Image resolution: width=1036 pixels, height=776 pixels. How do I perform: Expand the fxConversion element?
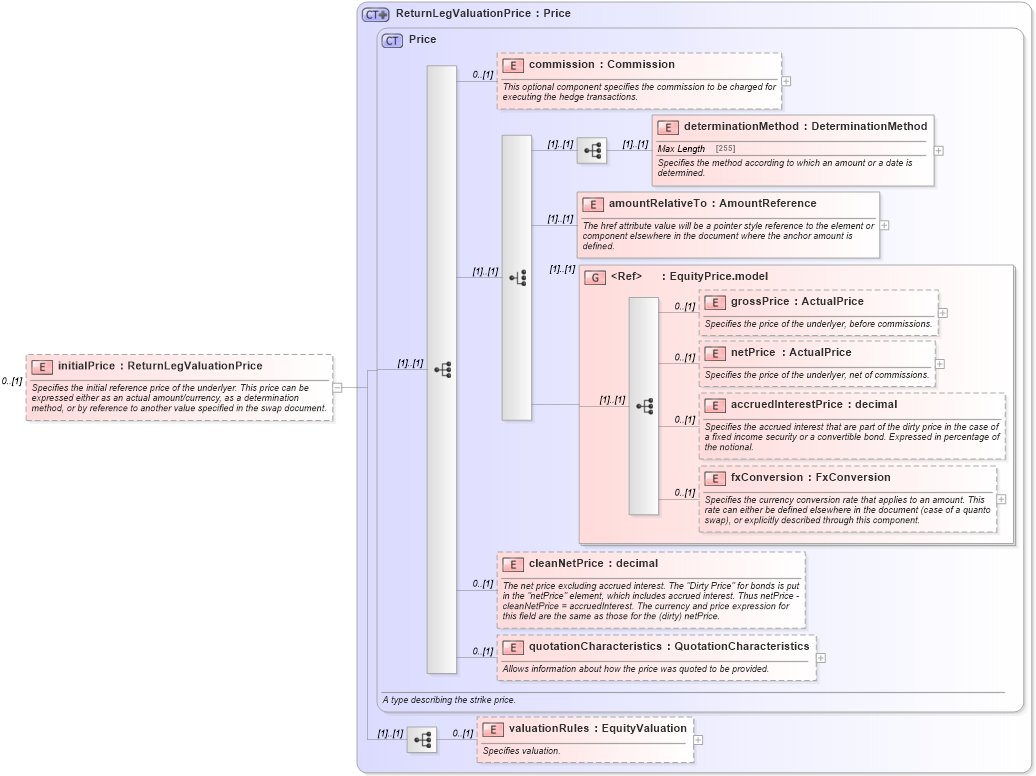pos(1001,499)
